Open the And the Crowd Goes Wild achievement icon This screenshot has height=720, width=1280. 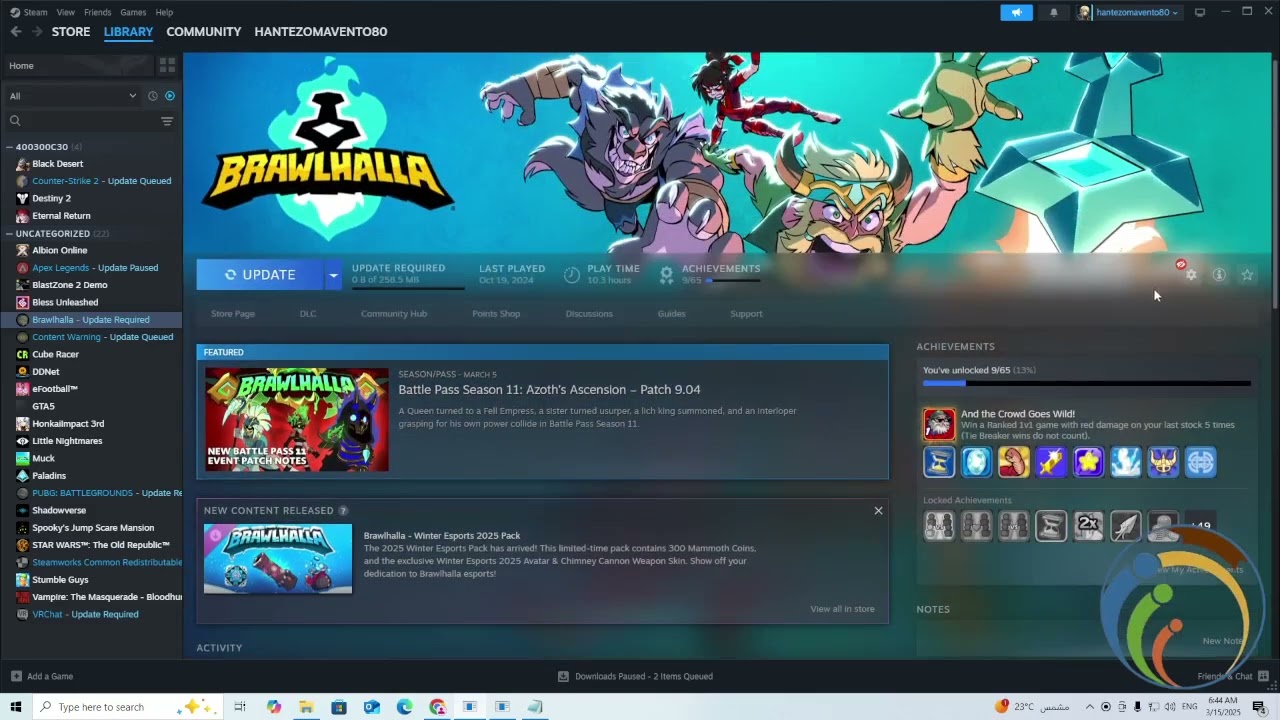point(939,424)
